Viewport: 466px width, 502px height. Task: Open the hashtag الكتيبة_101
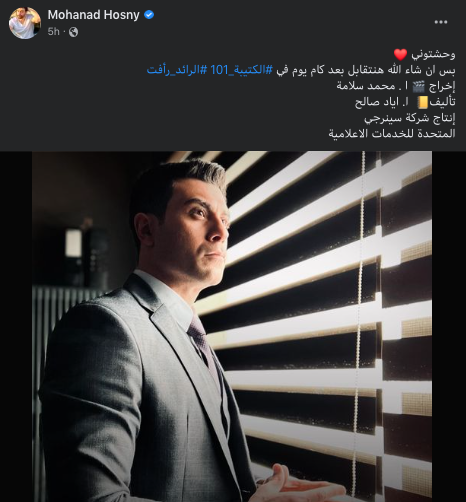click(x=242, y=70)
